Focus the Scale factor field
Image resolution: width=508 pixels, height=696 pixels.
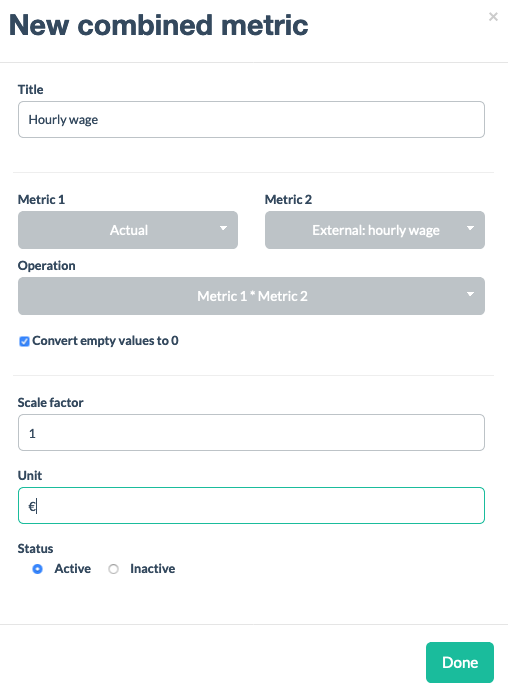click(x=251, y=433)
